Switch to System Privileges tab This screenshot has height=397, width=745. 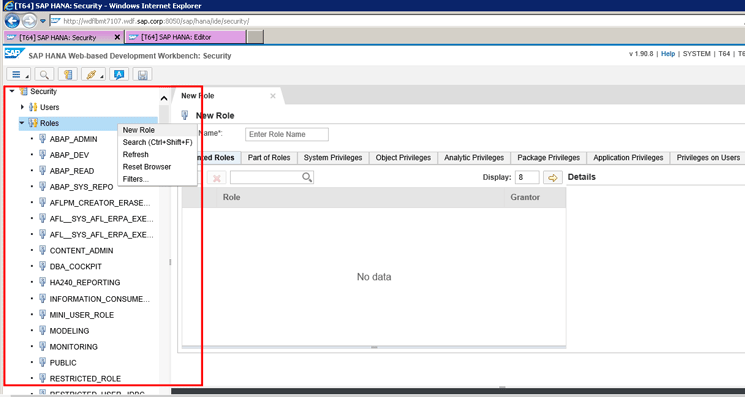point(333,158)
